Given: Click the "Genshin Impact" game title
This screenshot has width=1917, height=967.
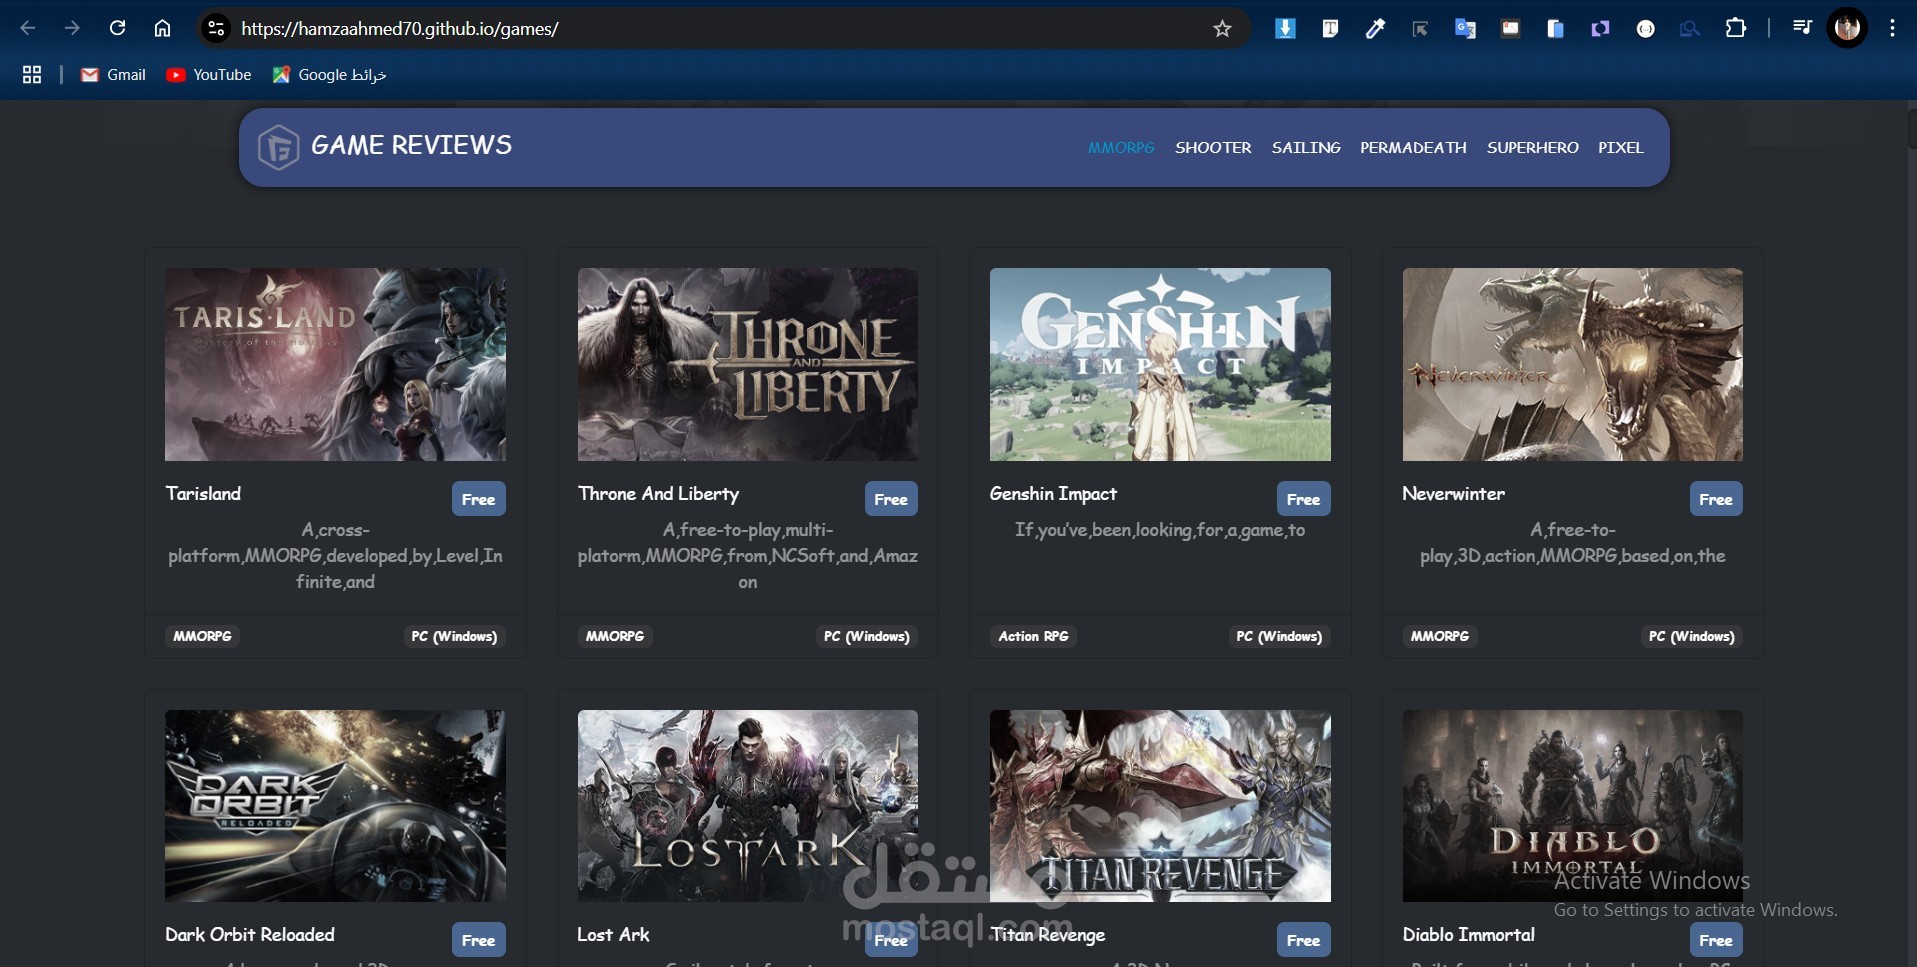Looking at the screenshot, I should point(1053,494).
